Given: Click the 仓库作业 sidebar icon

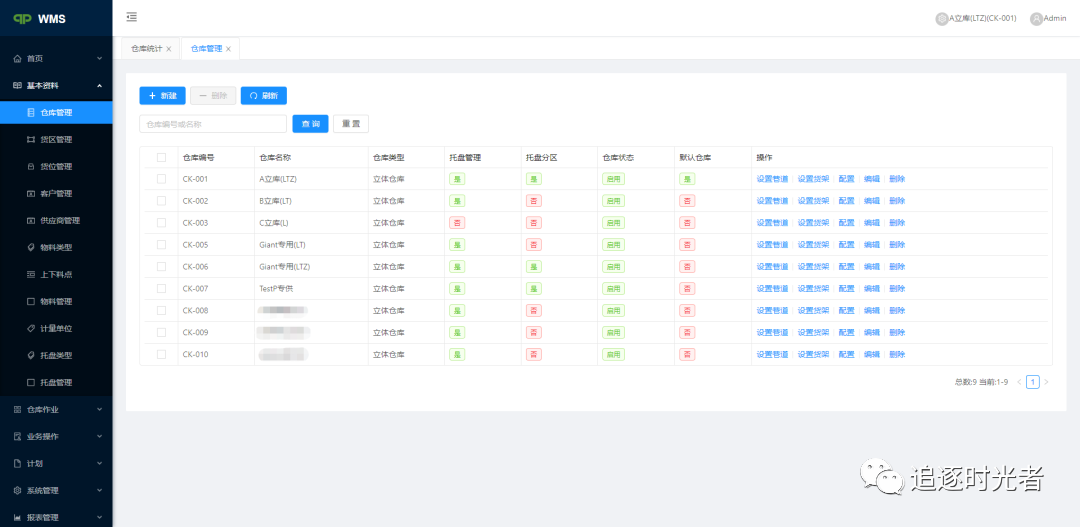Looking at the screenshot, I should 17,409.
